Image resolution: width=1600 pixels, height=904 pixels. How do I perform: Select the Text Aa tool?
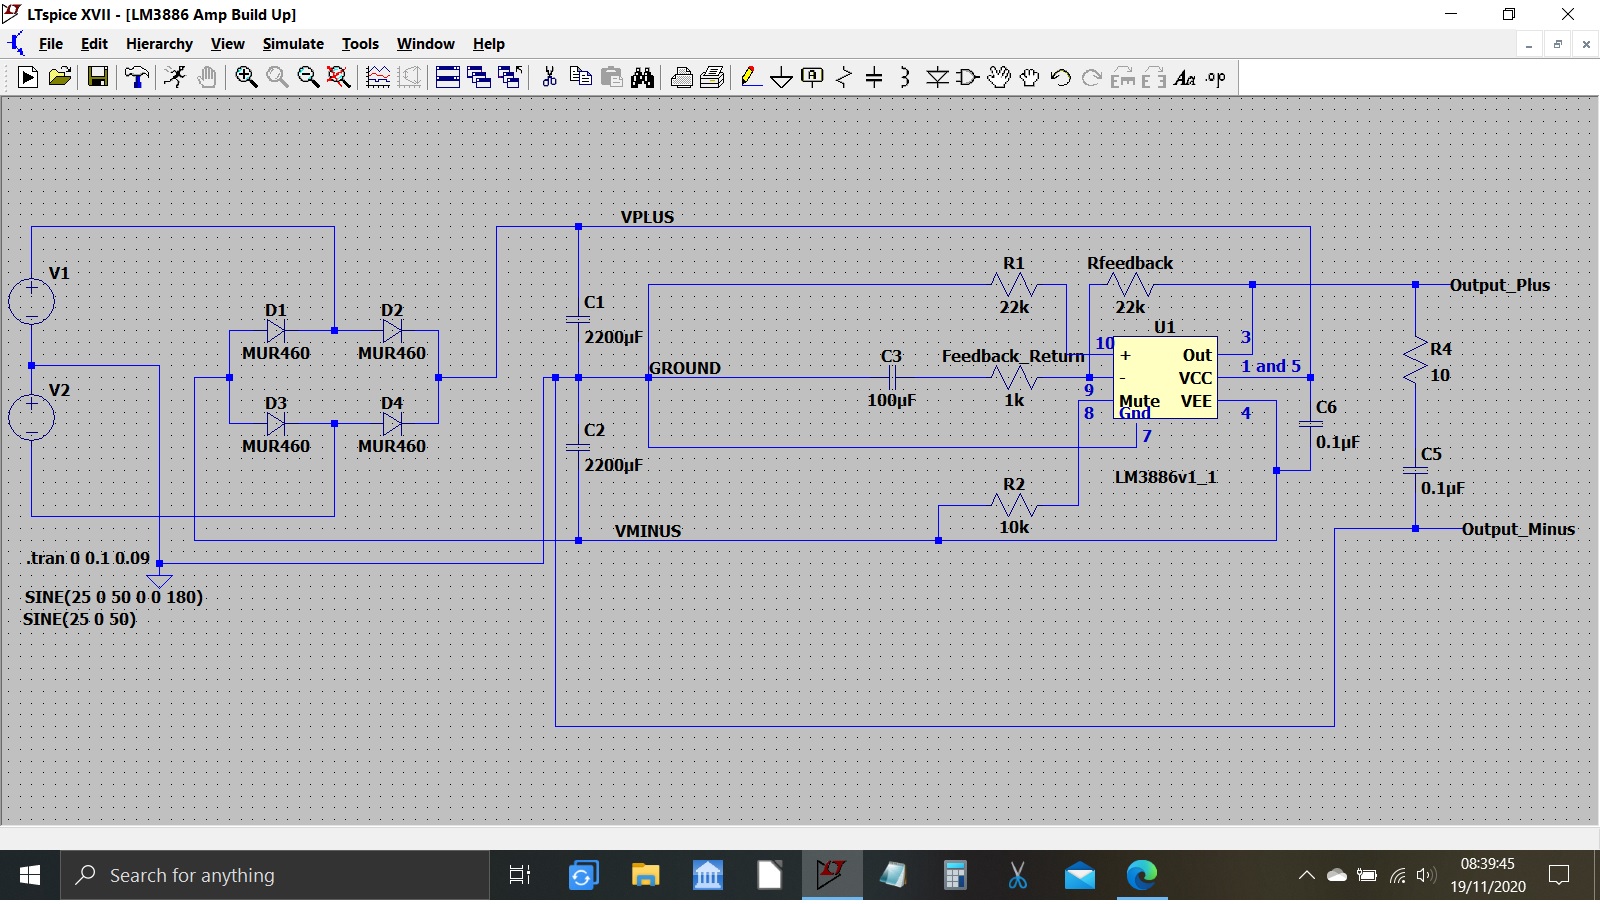pyautogui.click(x=1185, y=77)
